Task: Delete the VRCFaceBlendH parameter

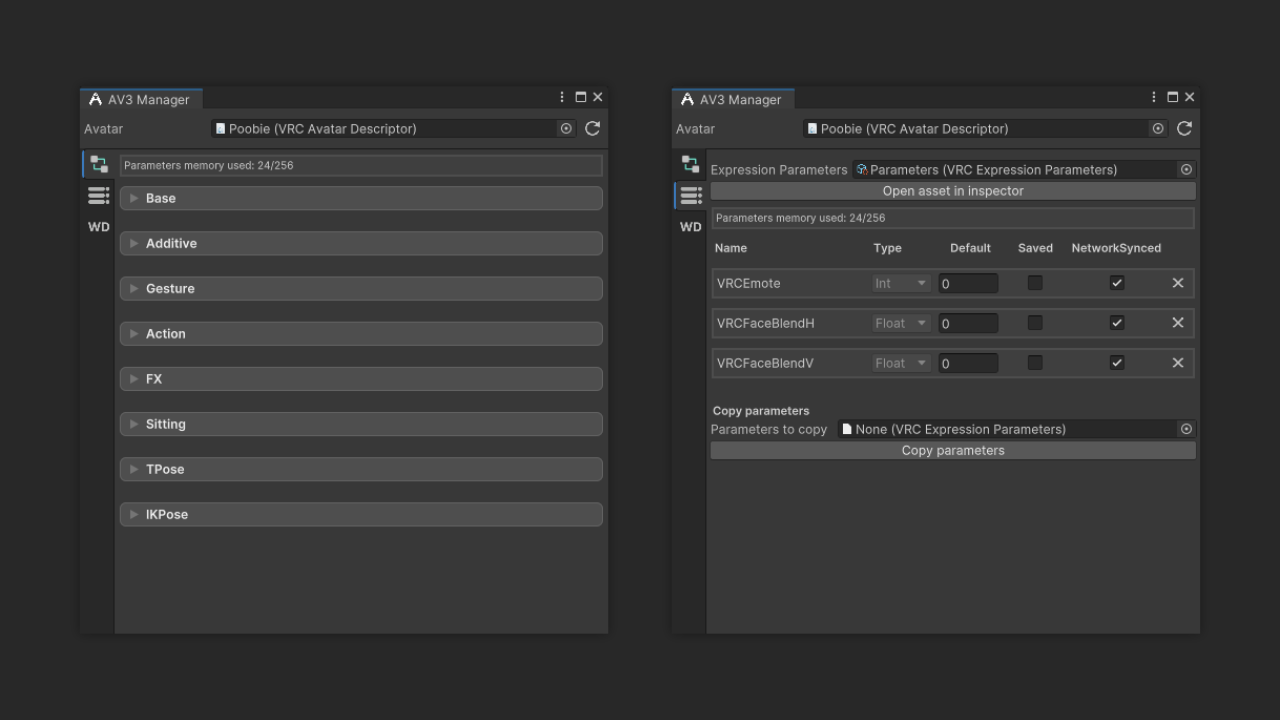Action: 1177,323
